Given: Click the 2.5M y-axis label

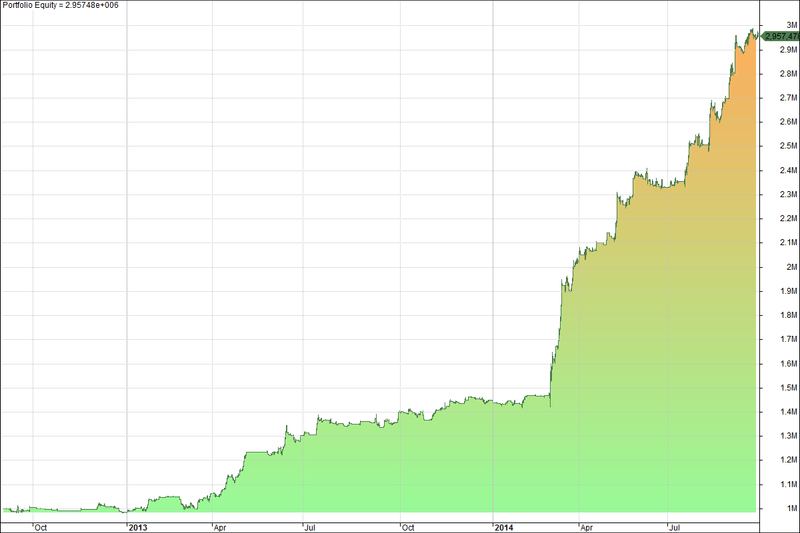Looking at the screenshot, I should (789, 146).
